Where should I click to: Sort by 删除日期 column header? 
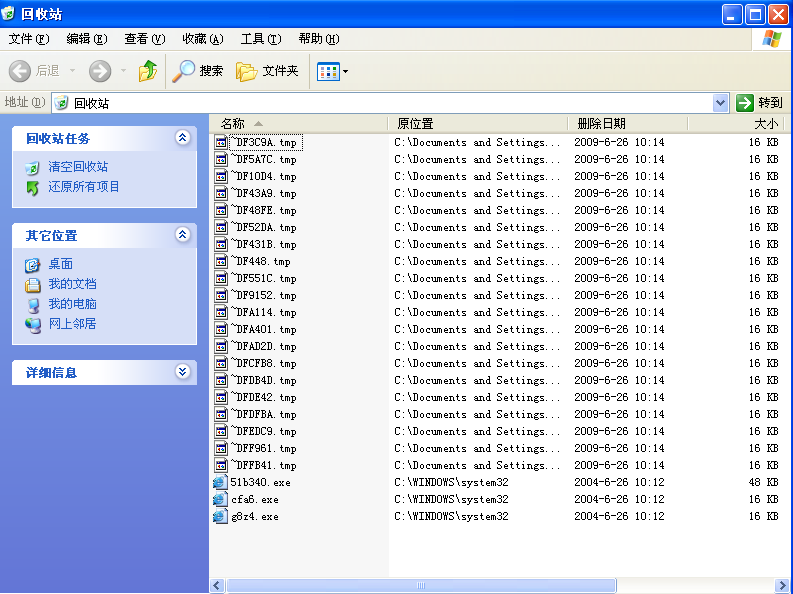[x=628, y=124]
